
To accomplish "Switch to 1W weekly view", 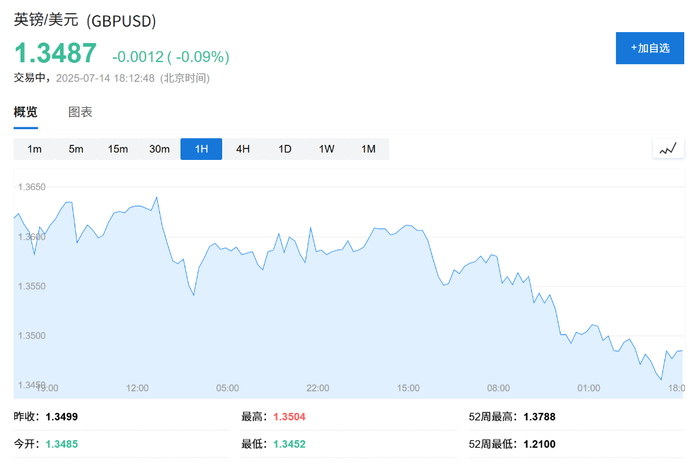I will (327, 149).
